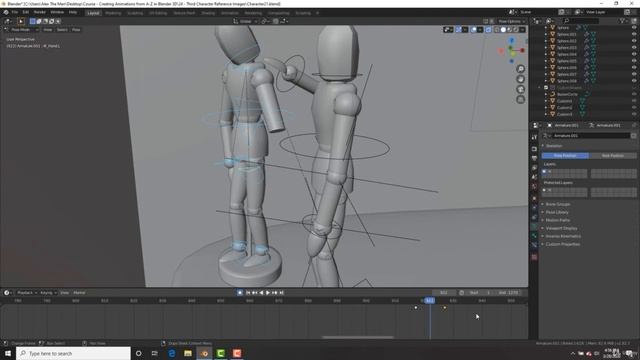Switch to the UV Editing workspace tab
Screen dimensions: 640x360
tap(158, 13)
